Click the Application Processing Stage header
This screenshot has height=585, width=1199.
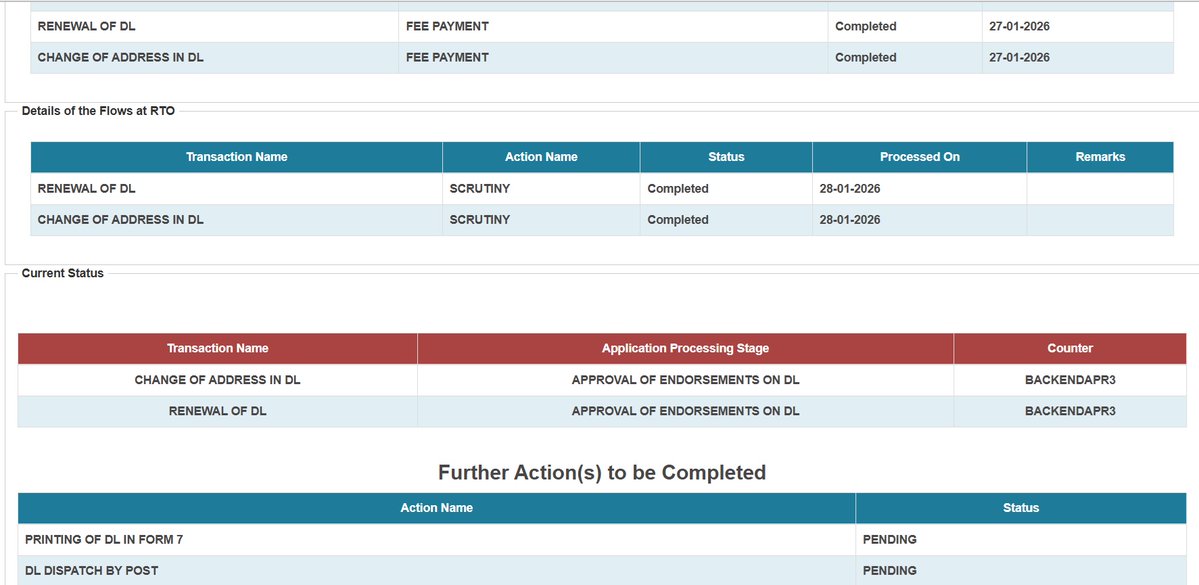point(685,348)
